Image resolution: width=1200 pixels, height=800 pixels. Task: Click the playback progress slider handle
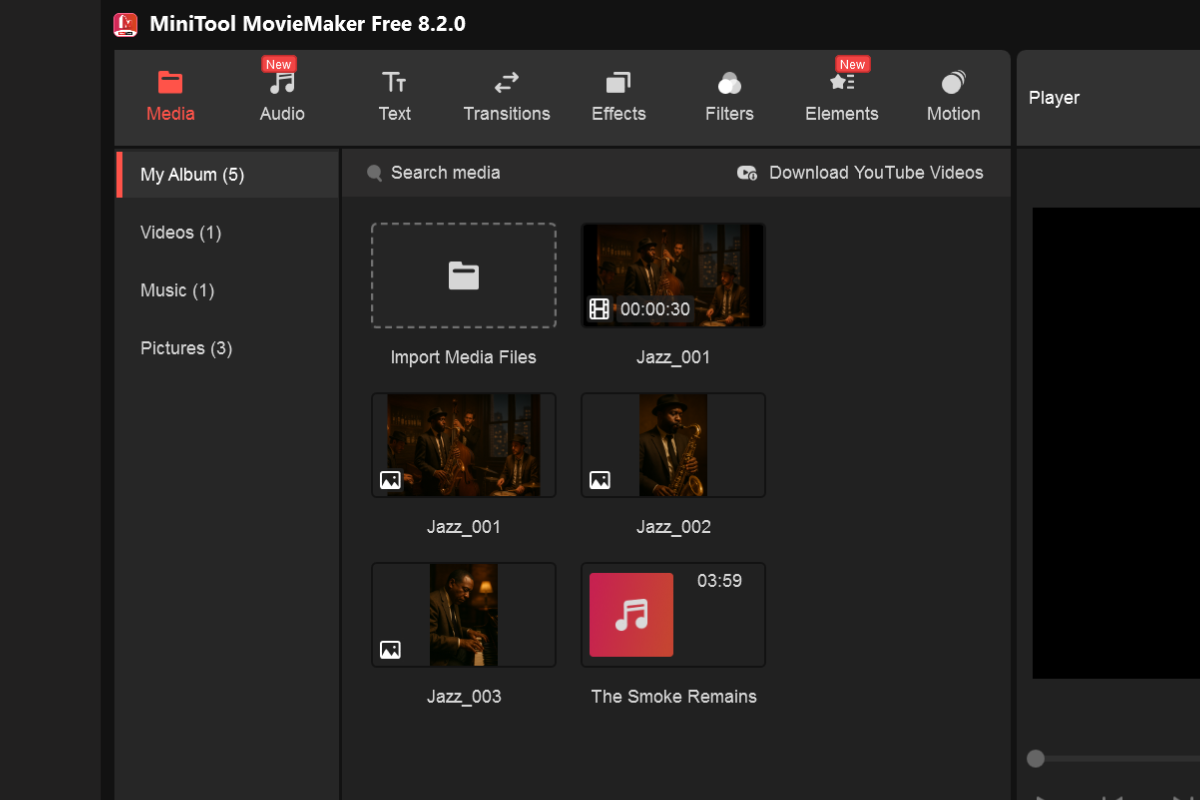click(1036, 759)
